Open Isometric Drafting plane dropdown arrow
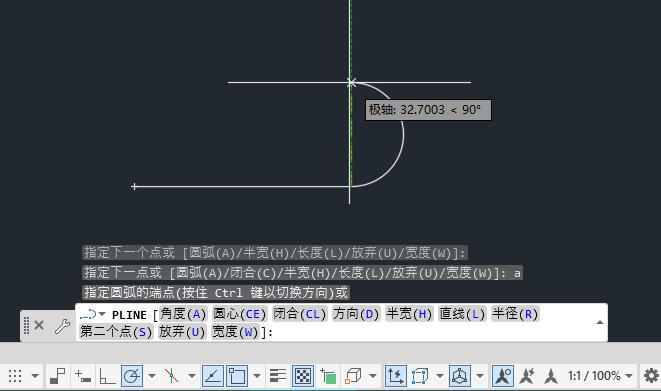Image resolution: width=661 pixels, height=391 pixels. pyautogui.click(x=192, y=376)
